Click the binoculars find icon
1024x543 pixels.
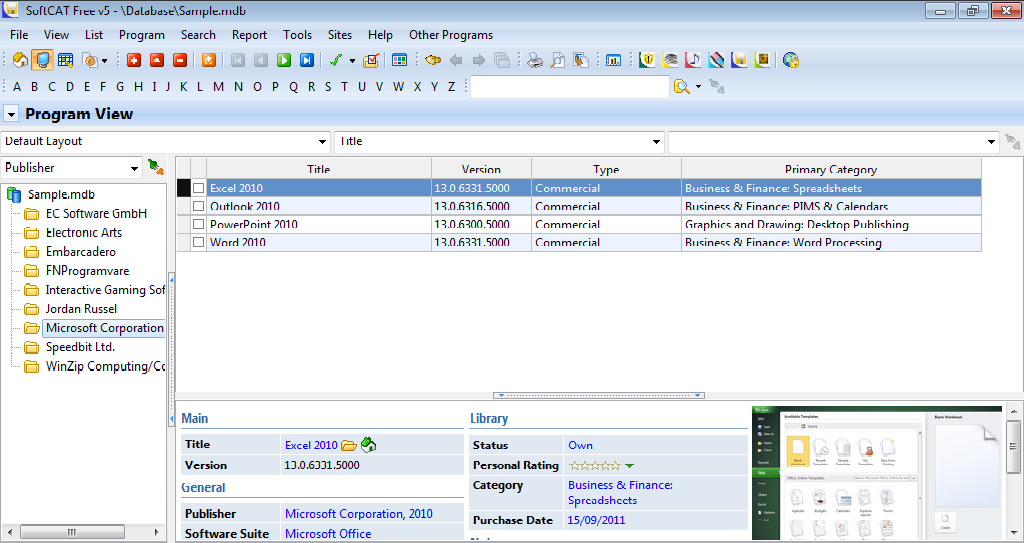[x=432, y=60]
